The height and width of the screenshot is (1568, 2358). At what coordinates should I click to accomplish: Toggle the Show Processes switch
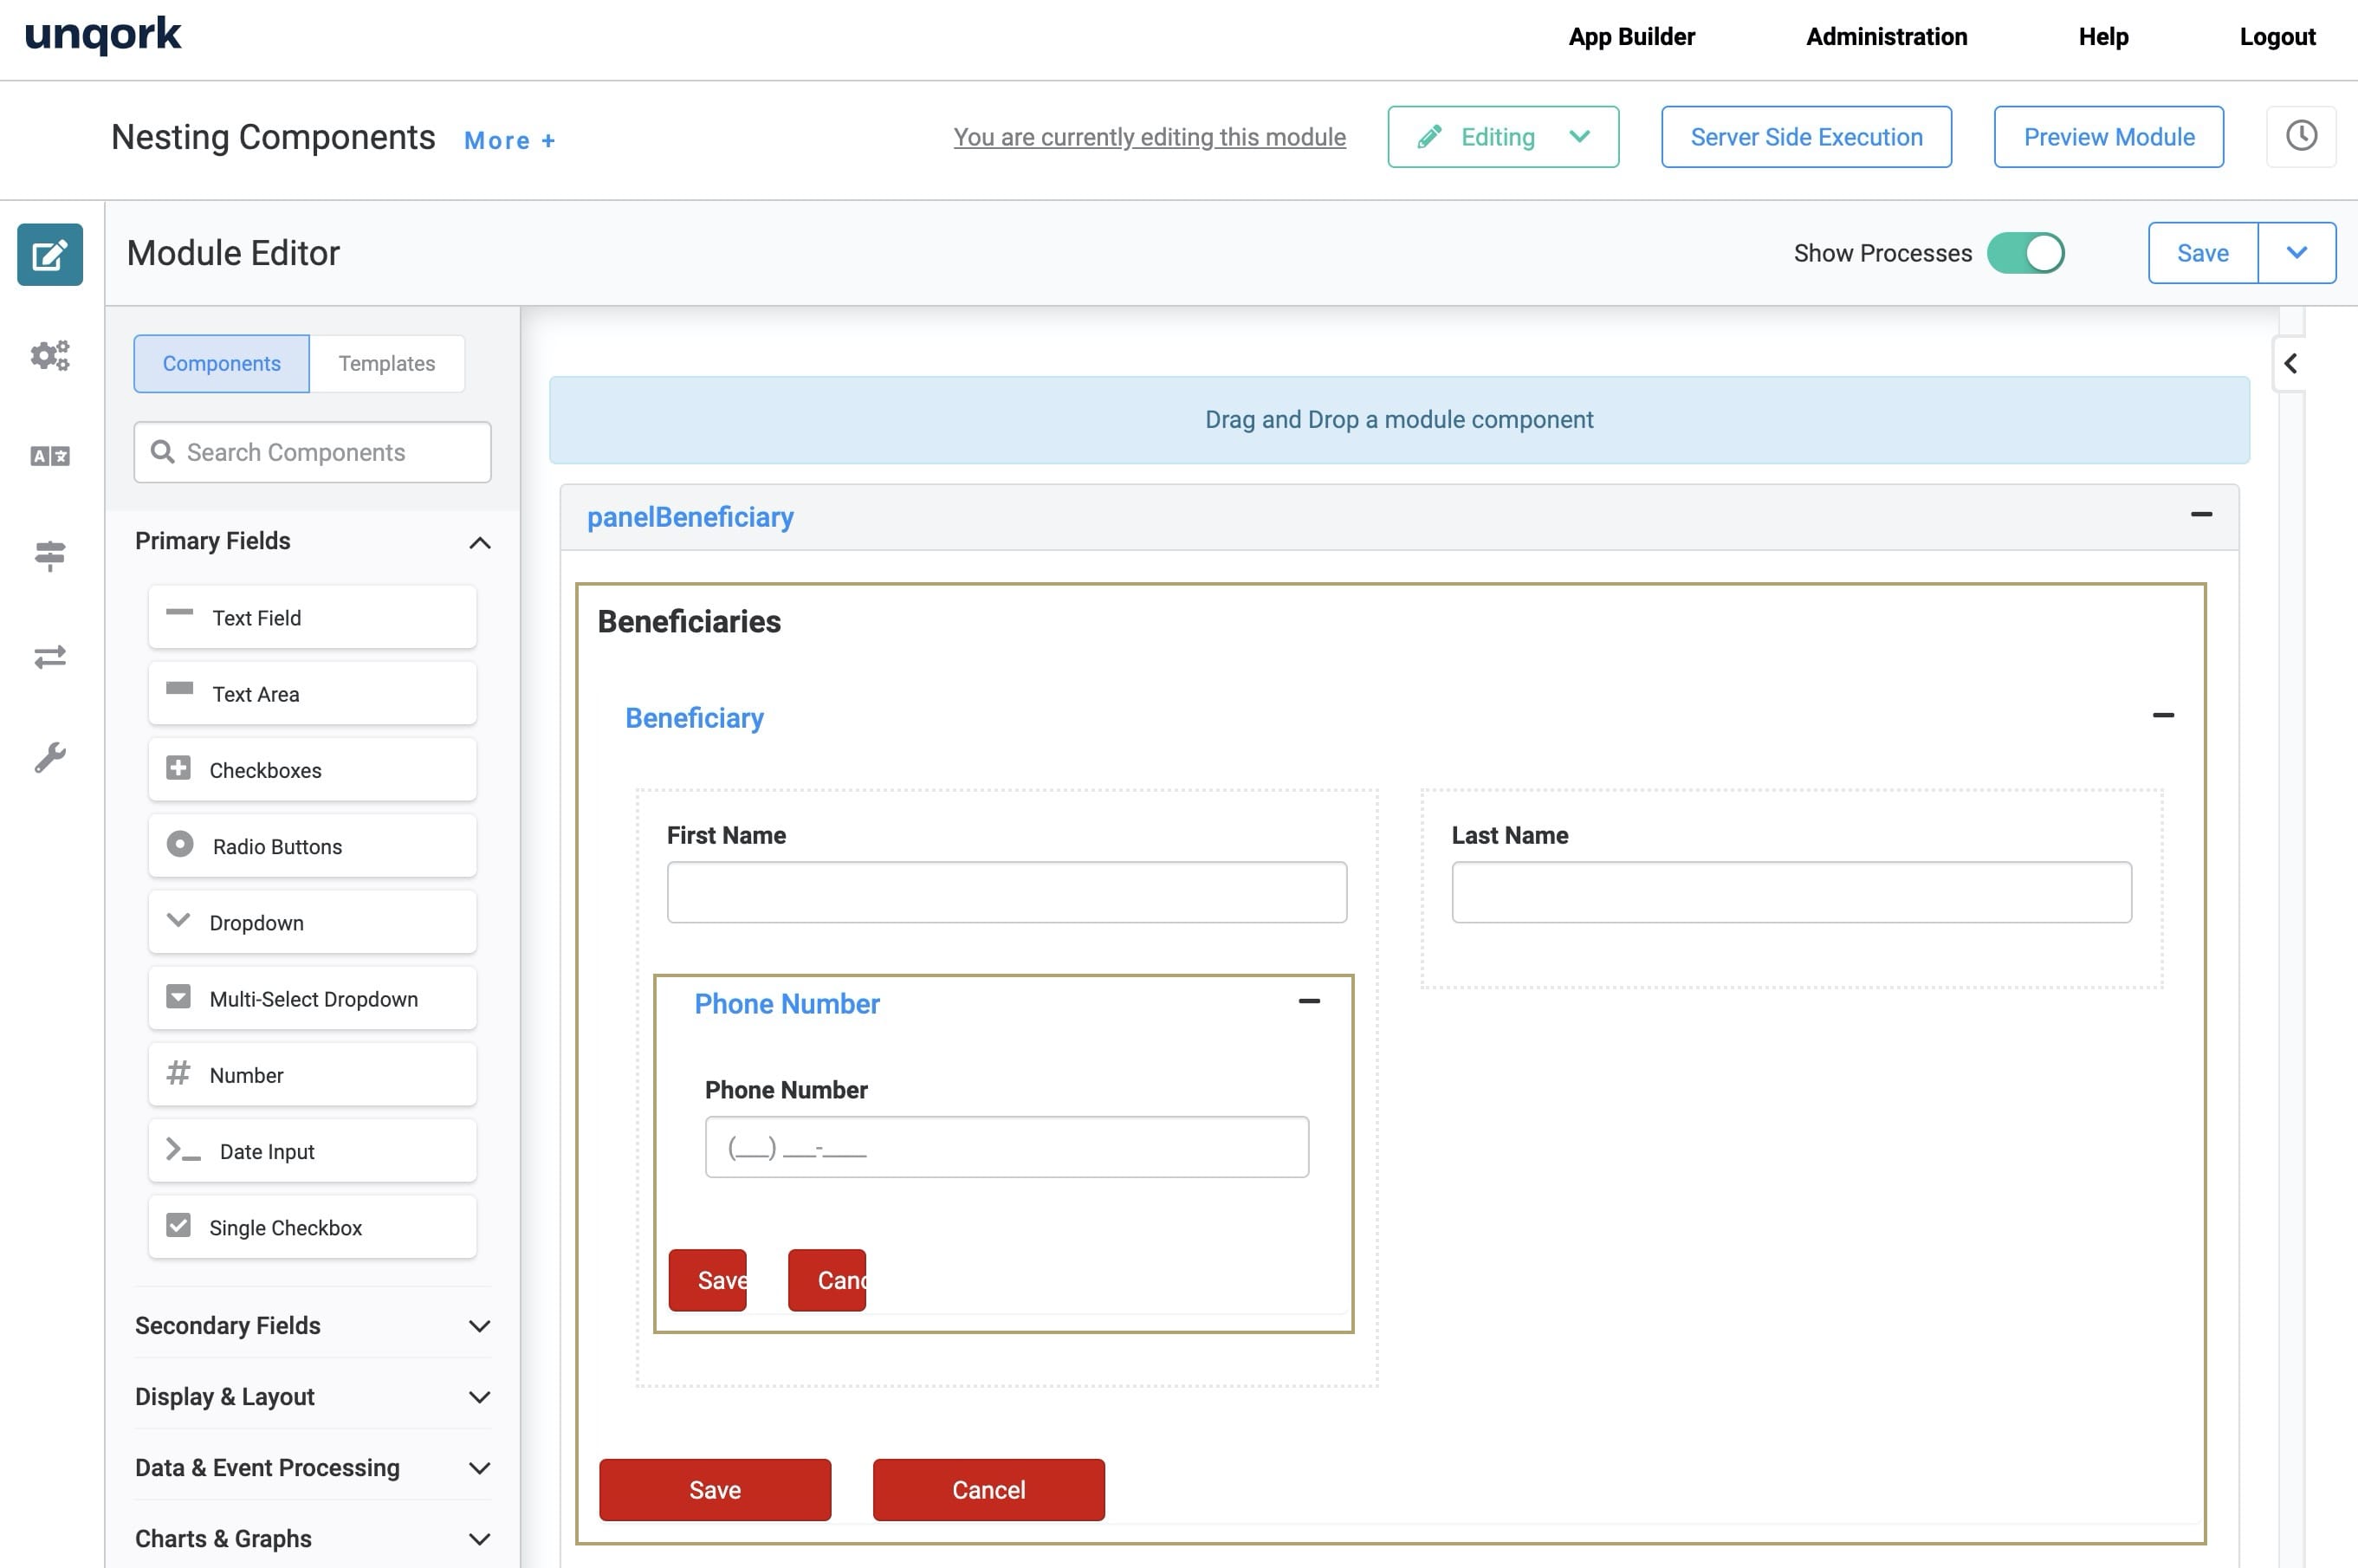tap(2026, 253)
